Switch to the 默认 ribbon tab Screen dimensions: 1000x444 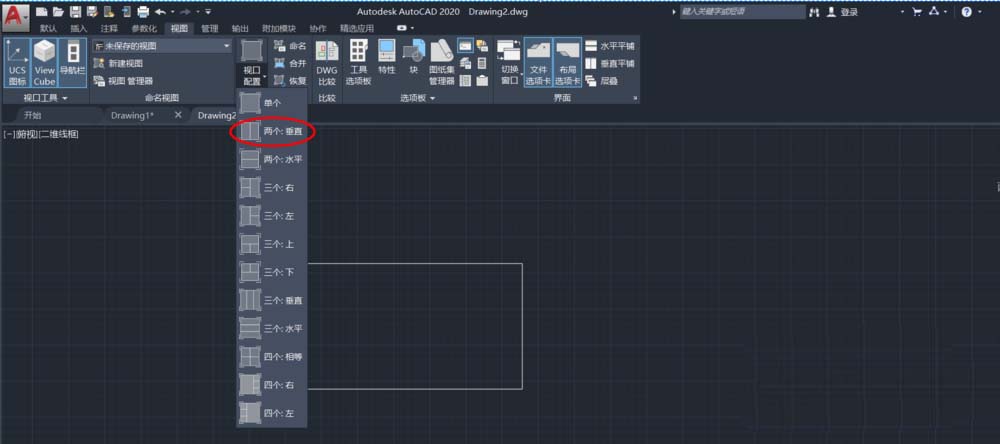coord(48,29)
